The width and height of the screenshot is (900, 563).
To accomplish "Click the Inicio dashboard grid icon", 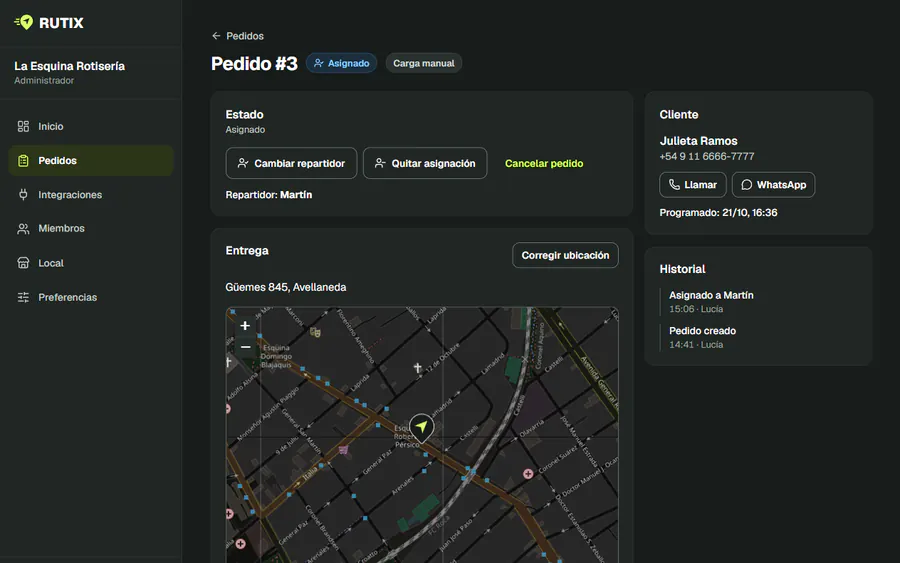I will click(23, 126).
